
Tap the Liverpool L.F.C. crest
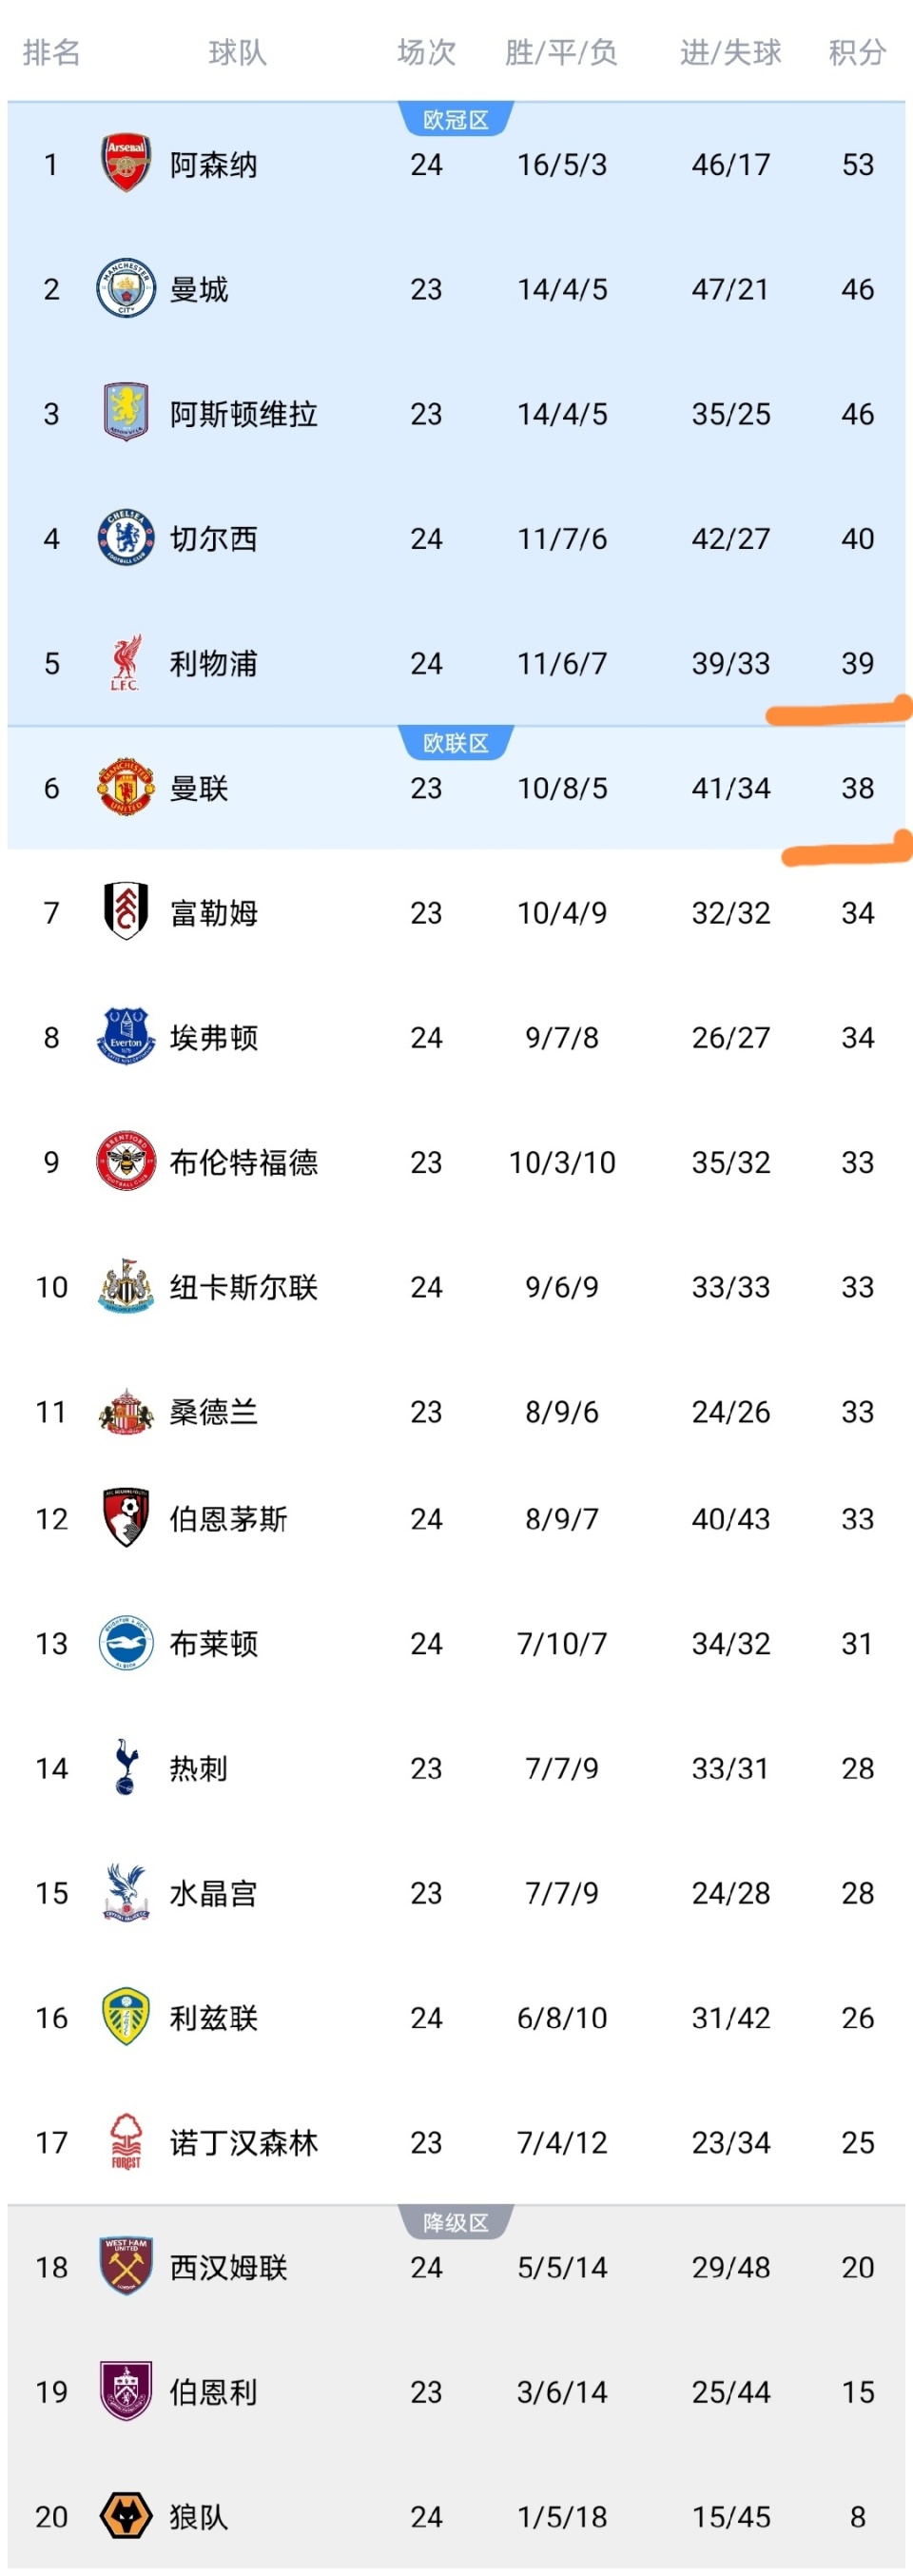(x=126, y=663)
